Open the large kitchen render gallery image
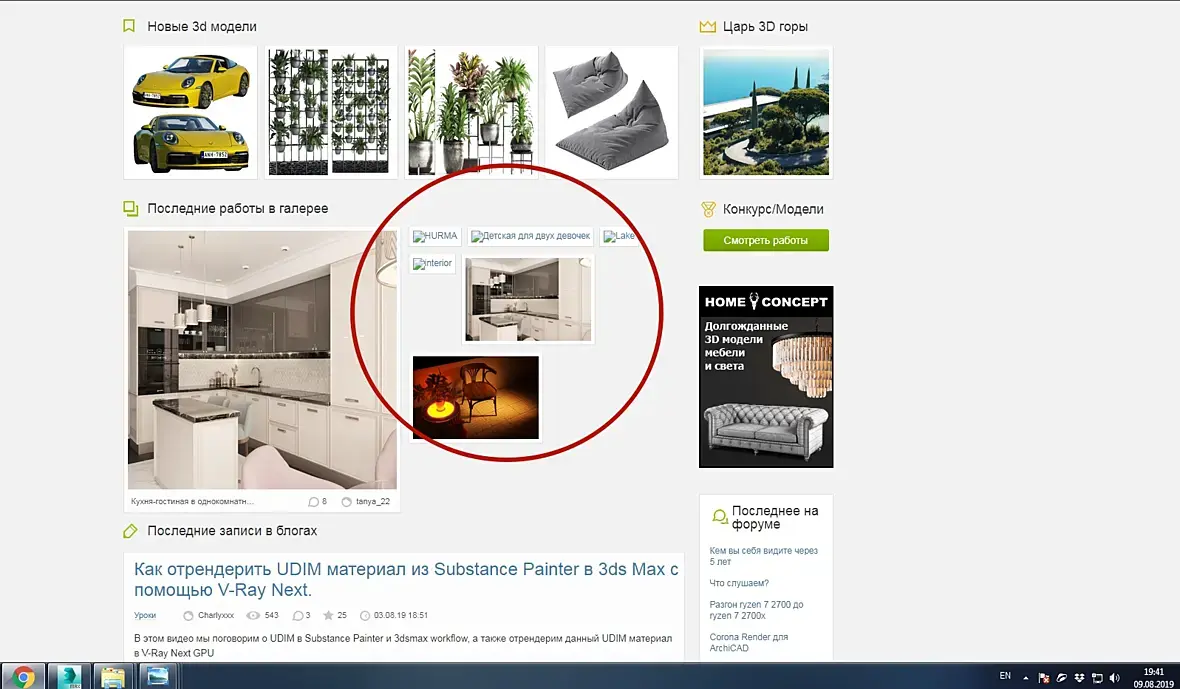 coord(262,360)
